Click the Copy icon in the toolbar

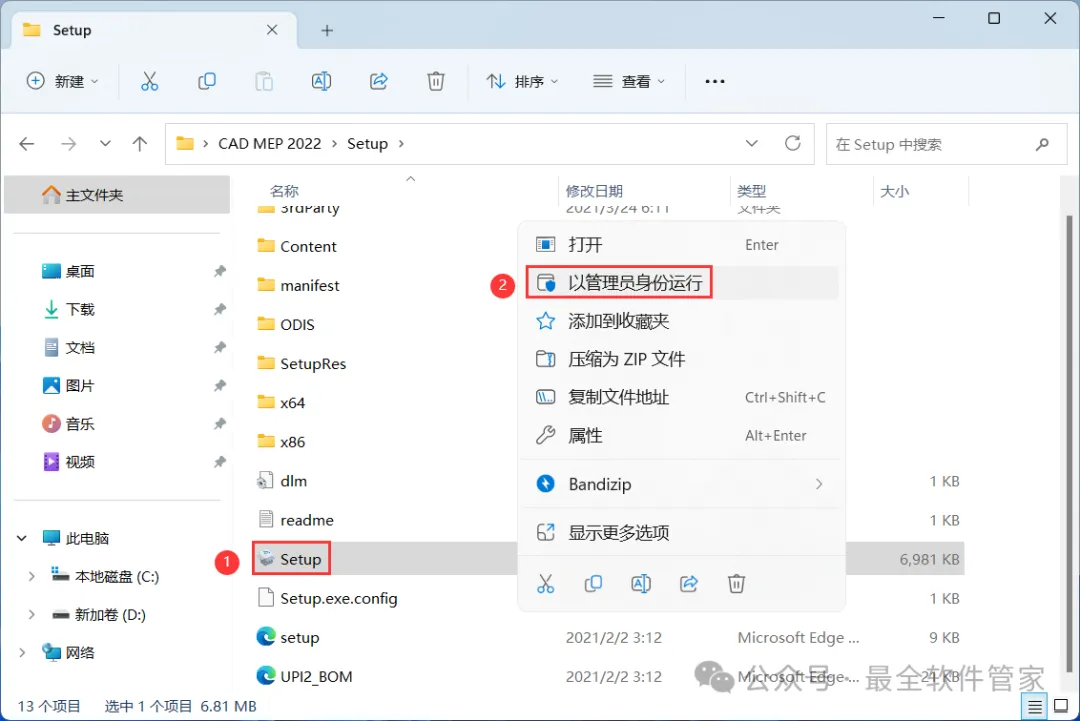pyautogui.click(x=207, y=81)
